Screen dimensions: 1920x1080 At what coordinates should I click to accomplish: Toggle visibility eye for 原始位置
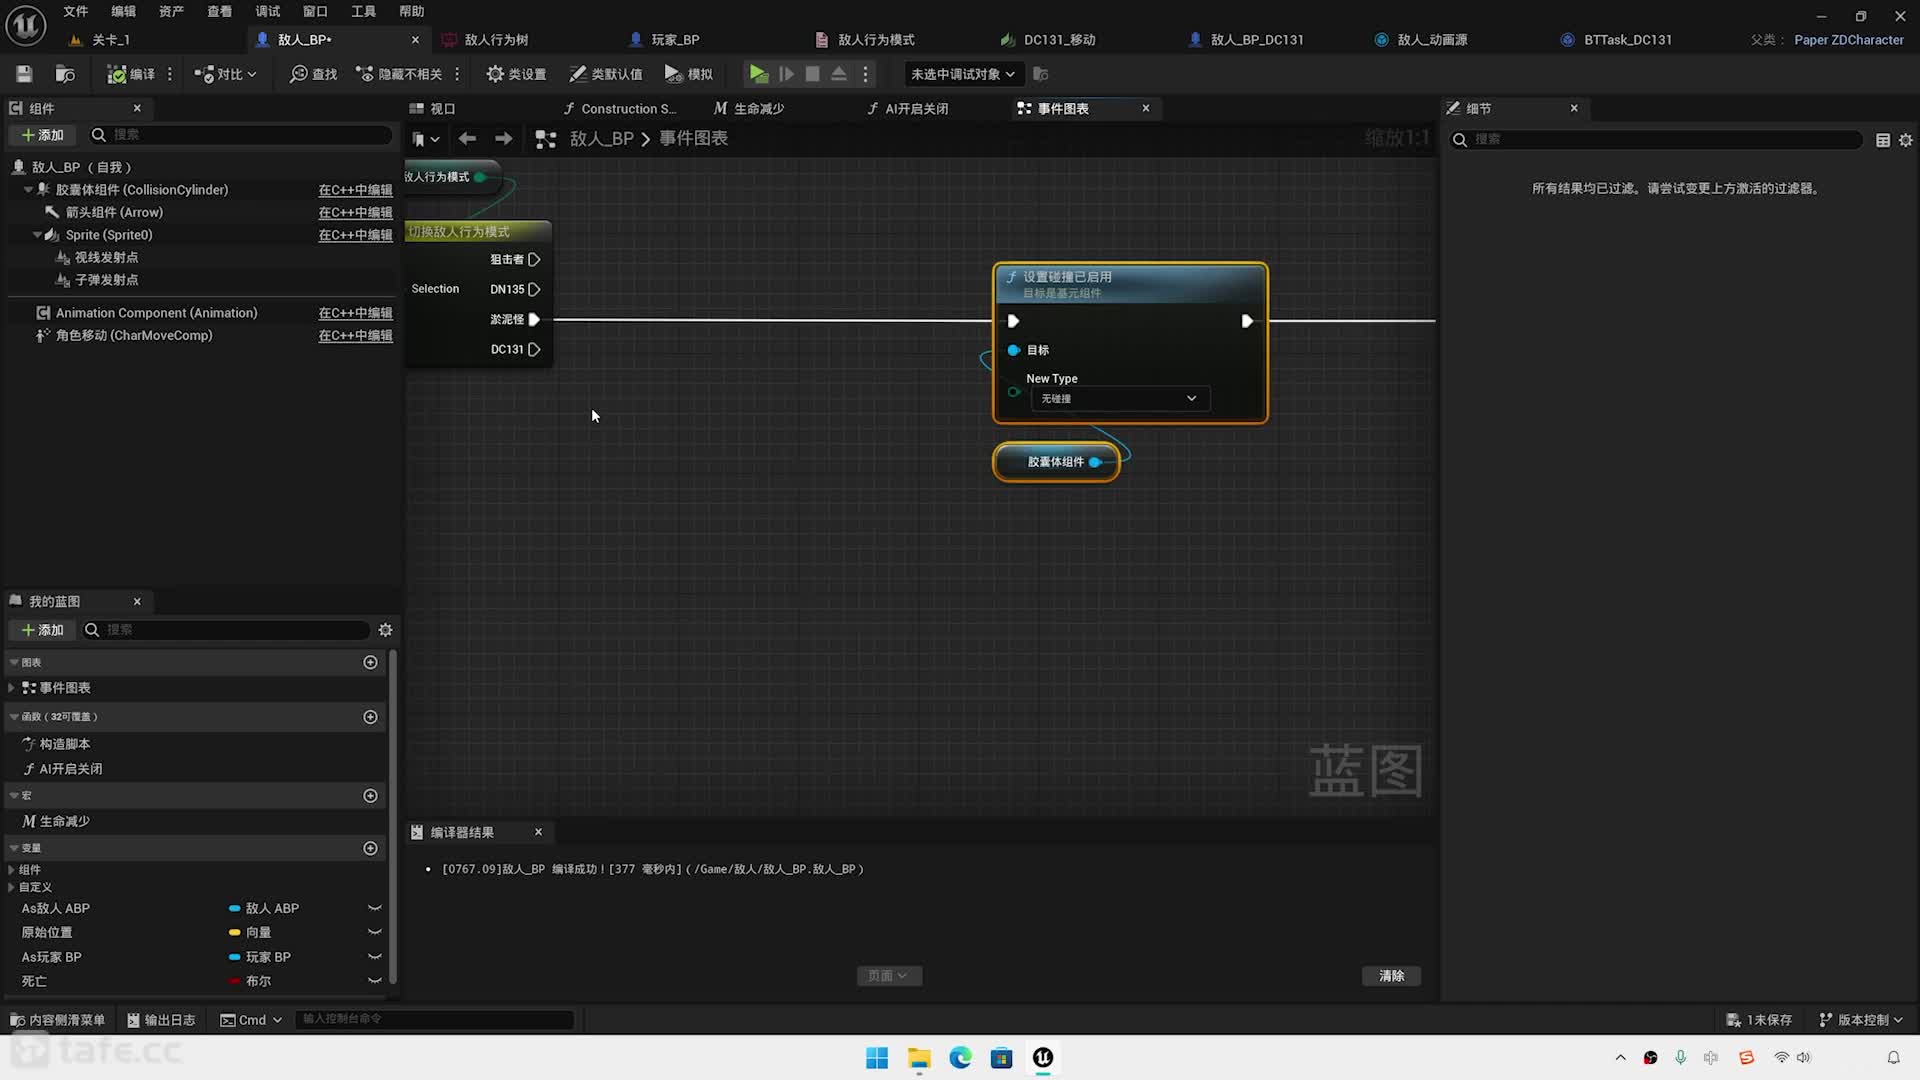[x=375, y=932]
